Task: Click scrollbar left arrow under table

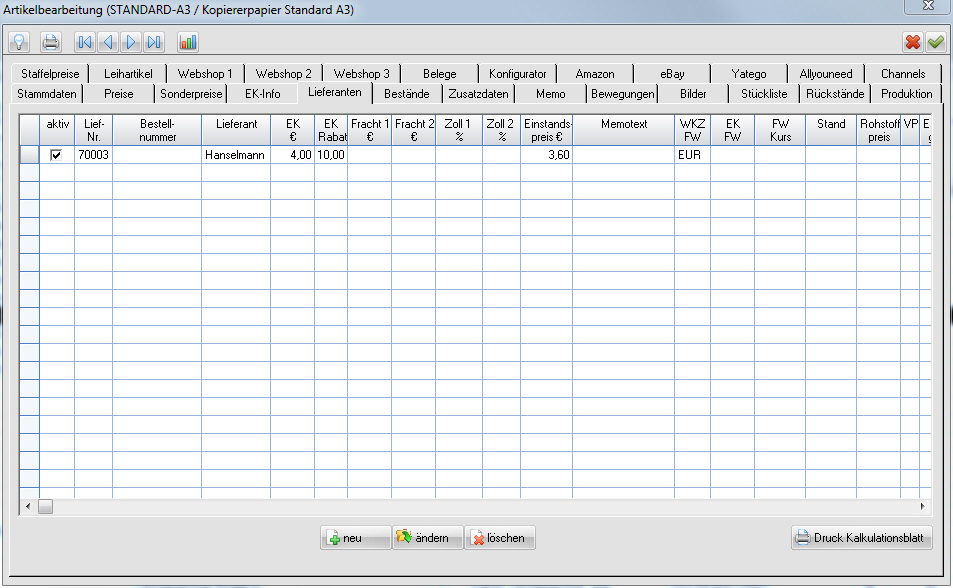Action: coord(27,506)
